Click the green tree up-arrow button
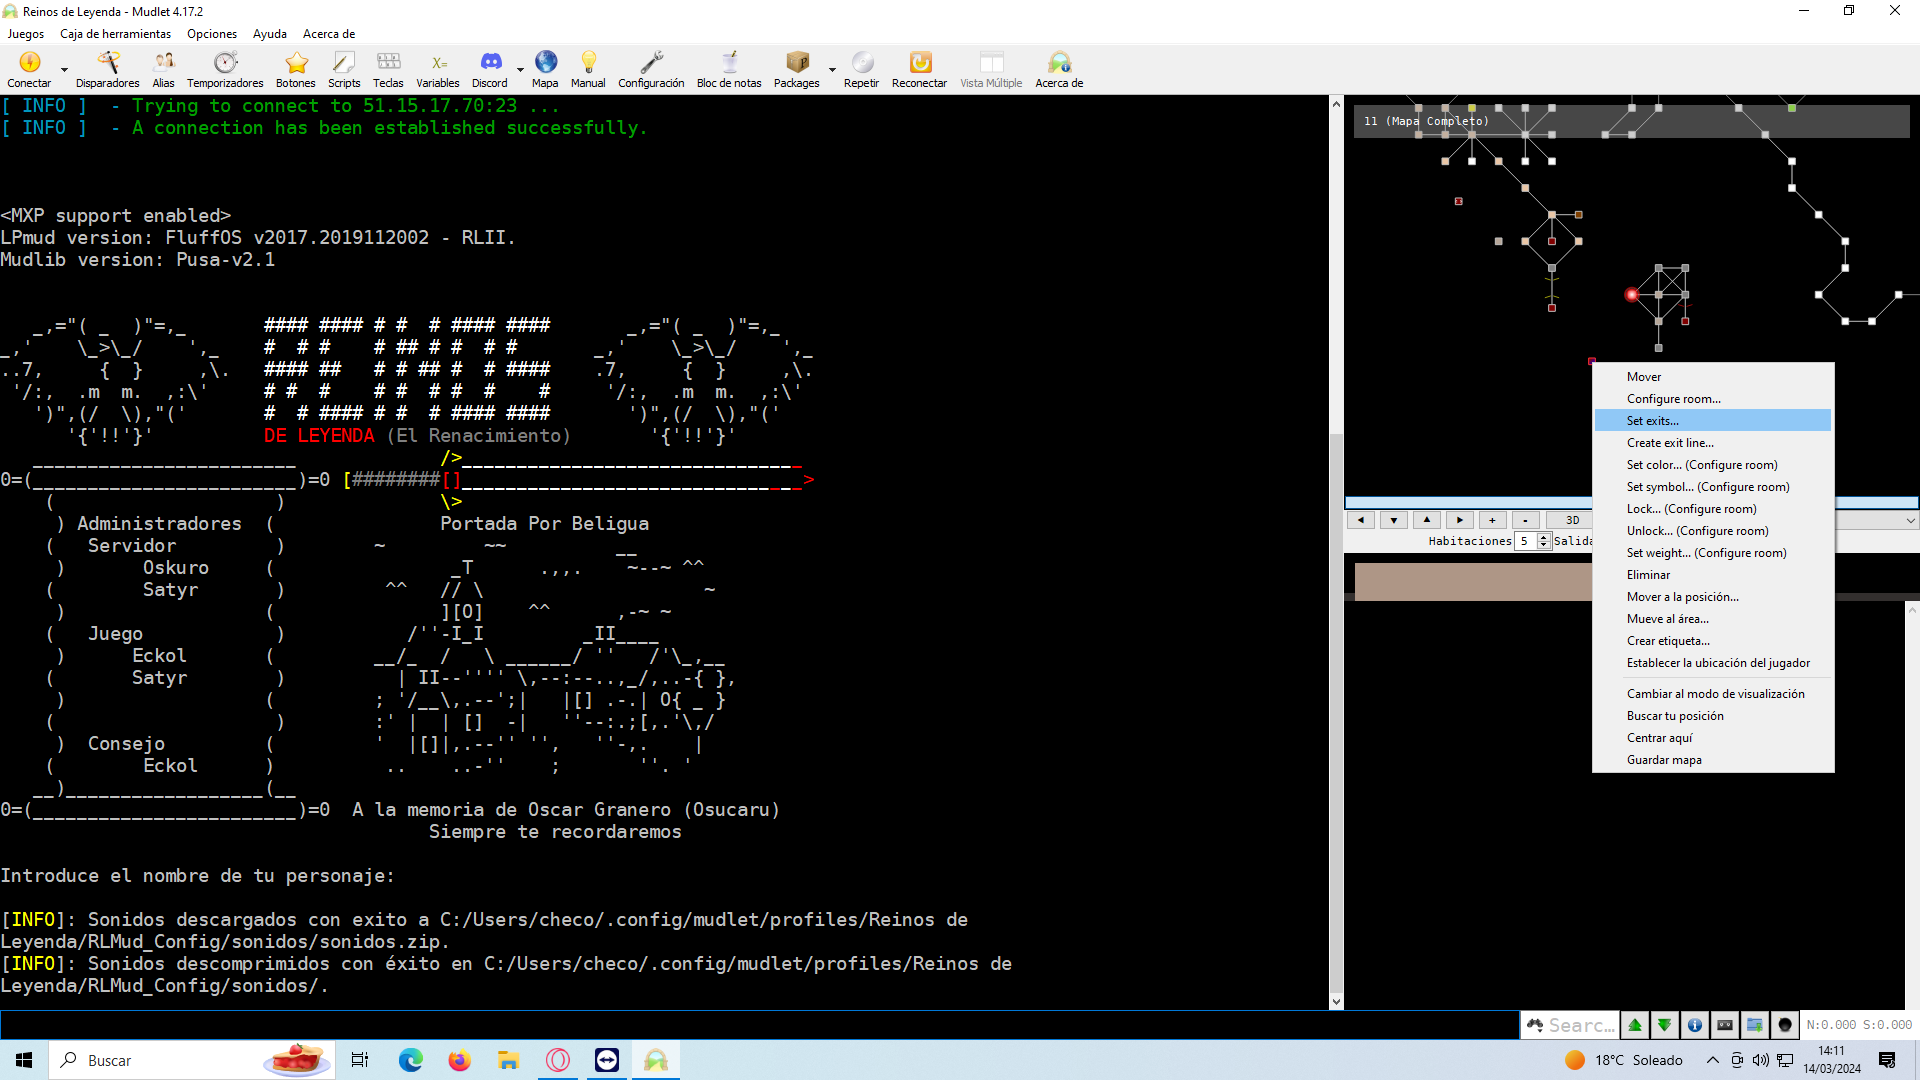Image resolution: width=1920 pixels, height=1080 pixels. 1635,1025
